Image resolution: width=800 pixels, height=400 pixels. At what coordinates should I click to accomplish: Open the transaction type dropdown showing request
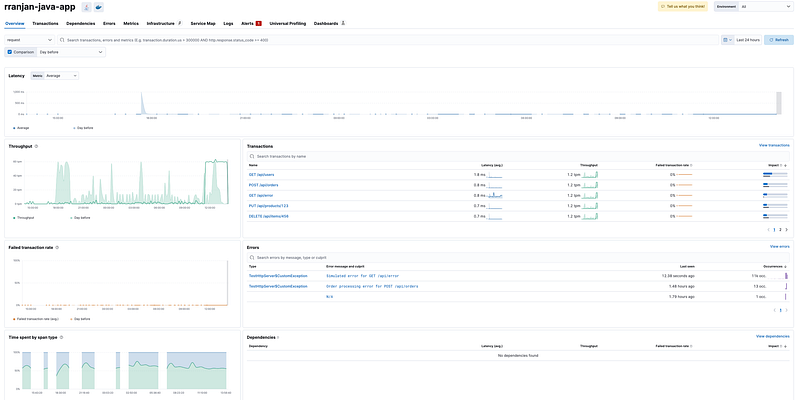click(30, 40)
